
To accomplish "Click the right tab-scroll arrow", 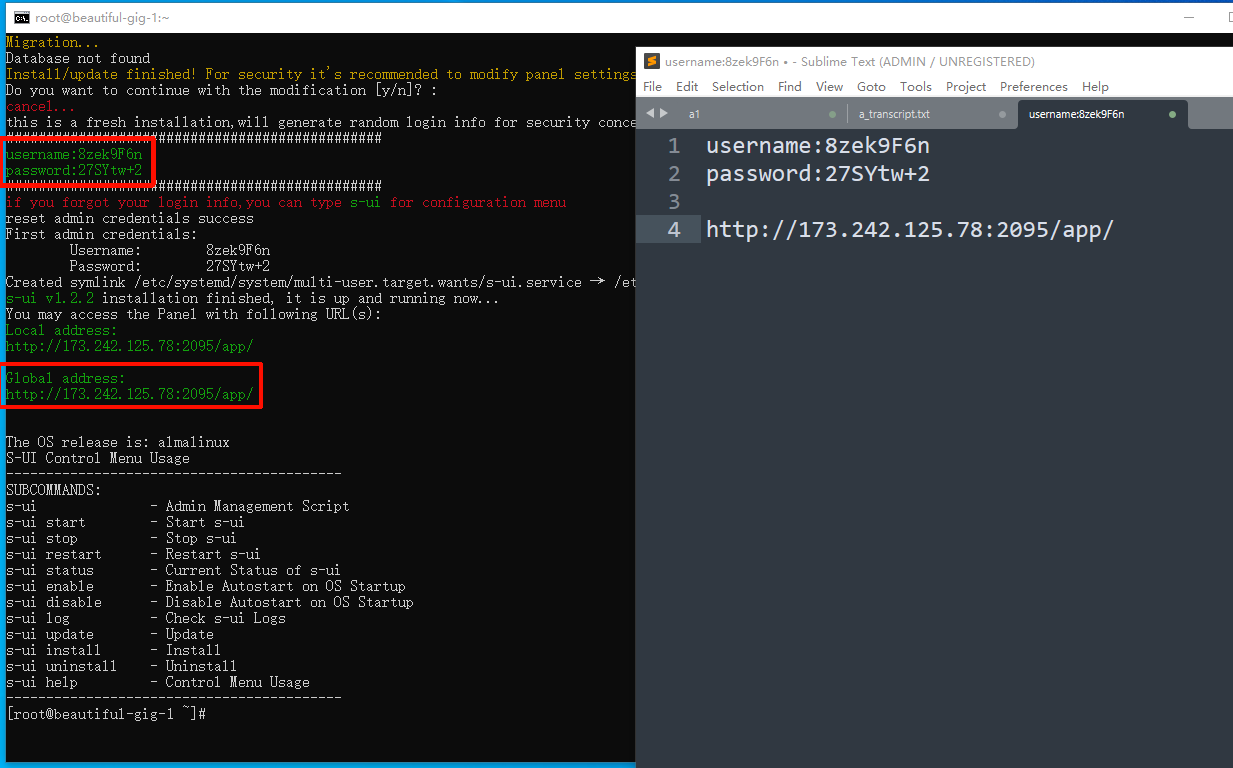I will 664,113.
